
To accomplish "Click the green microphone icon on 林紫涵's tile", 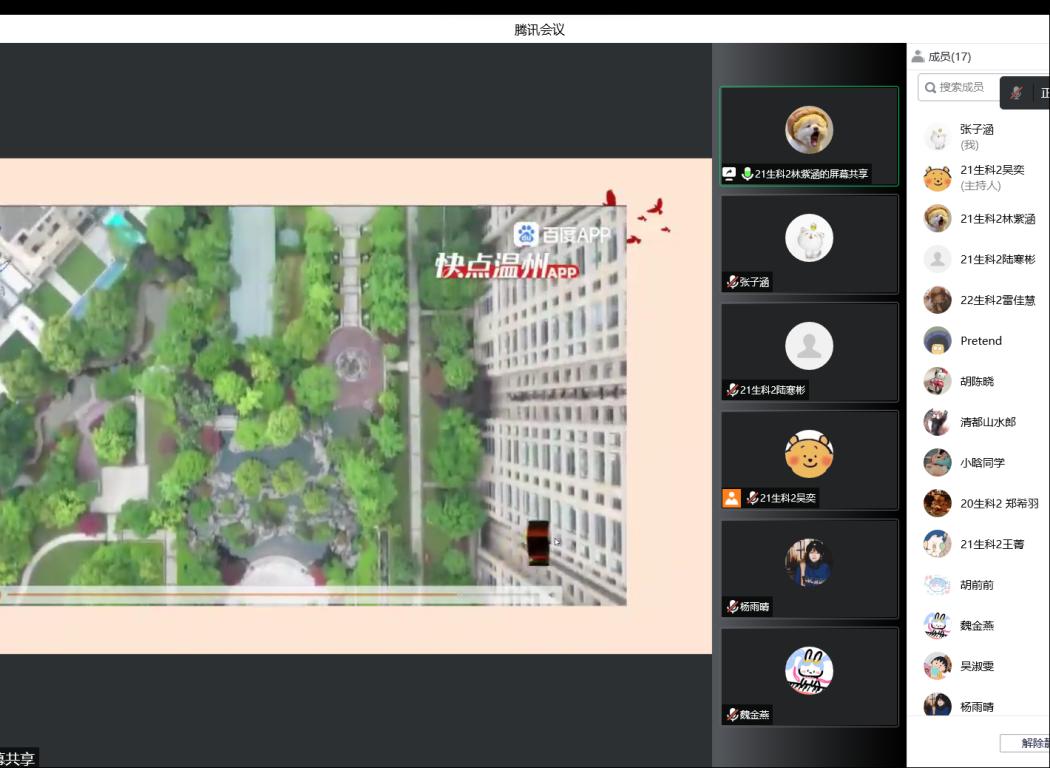I will [x=747, y=174].
